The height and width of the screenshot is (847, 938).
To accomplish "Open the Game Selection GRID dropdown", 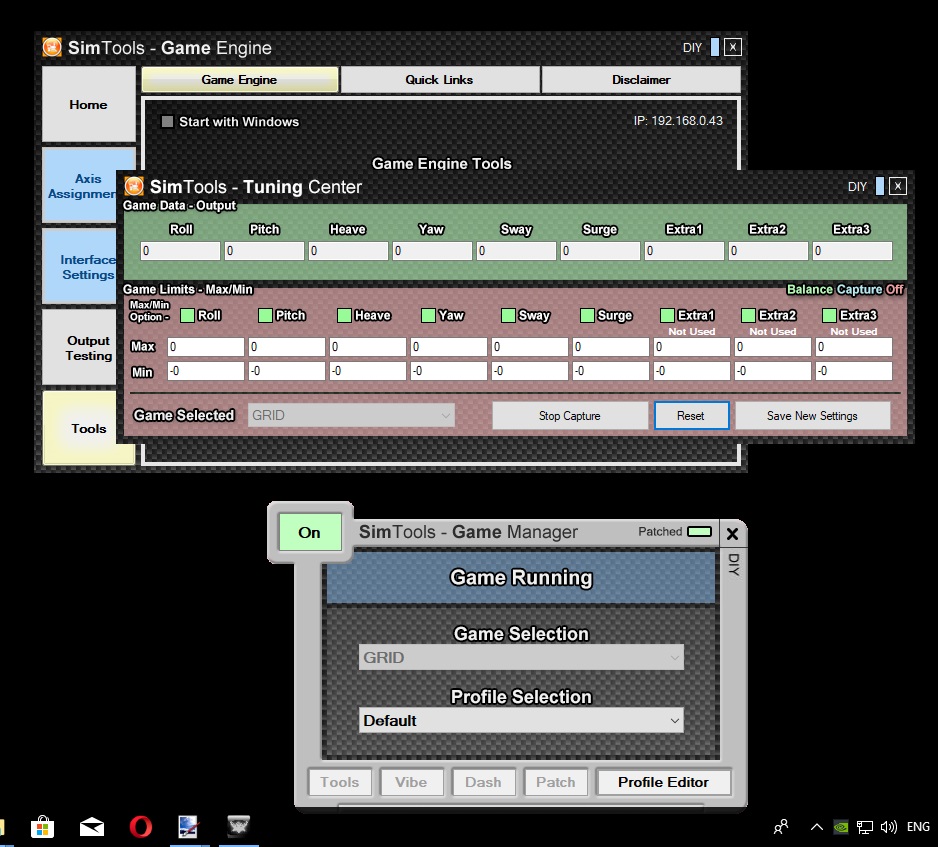I will click(x=521, y=657).
